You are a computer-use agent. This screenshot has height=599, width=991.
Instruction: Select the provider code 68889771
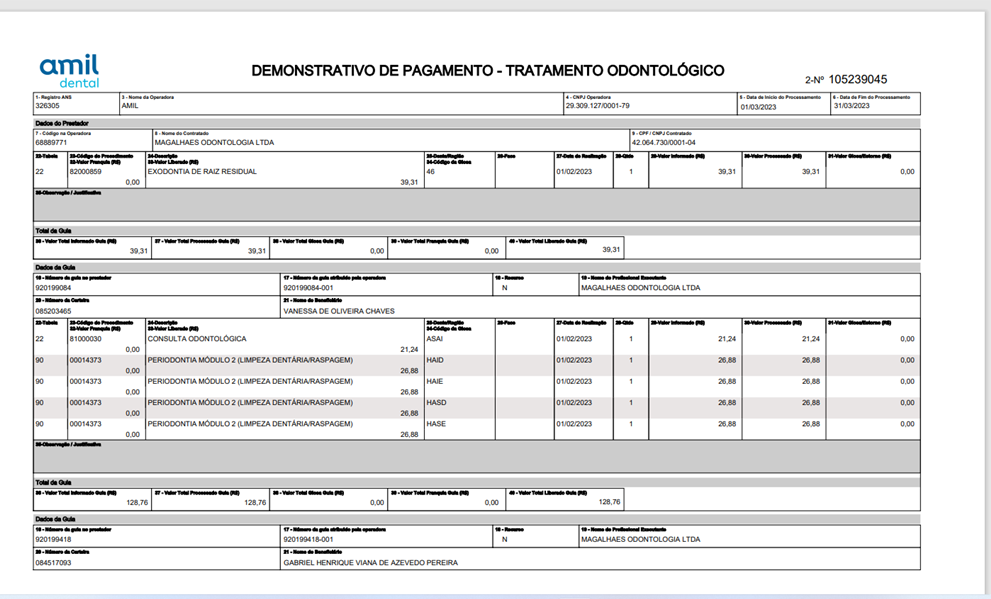(x=52, y=143)
